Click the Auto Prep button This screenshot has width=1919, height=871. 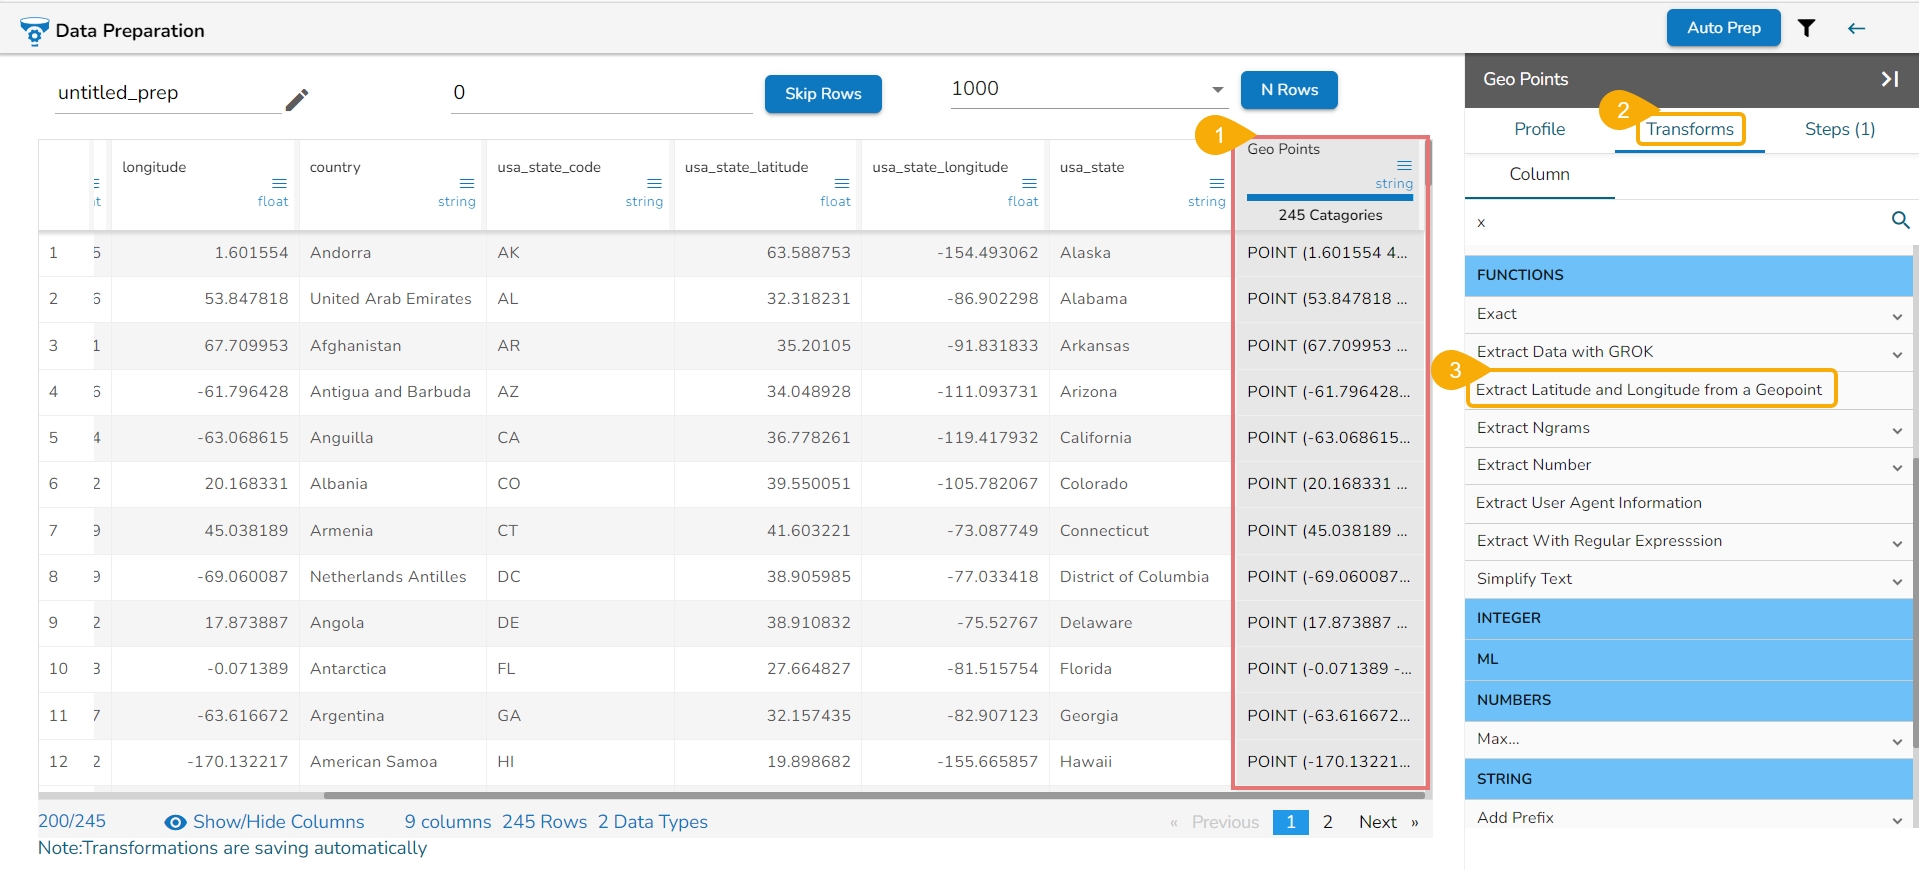[x=1723, y=28]
